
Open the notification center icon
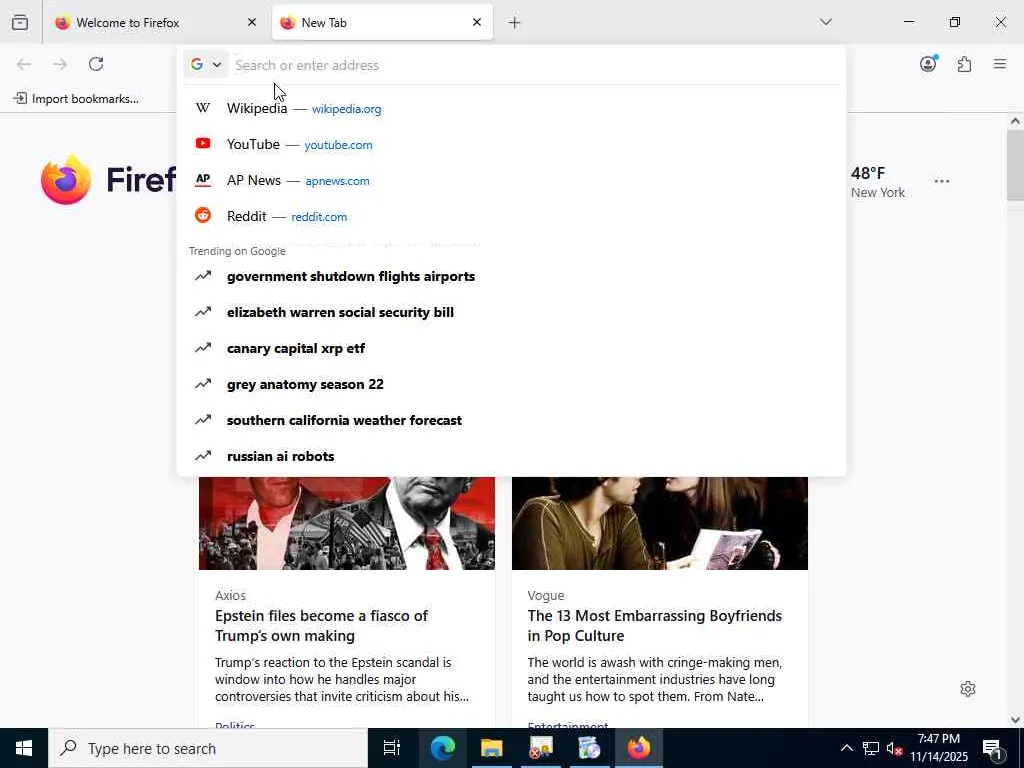coord(993,748)
